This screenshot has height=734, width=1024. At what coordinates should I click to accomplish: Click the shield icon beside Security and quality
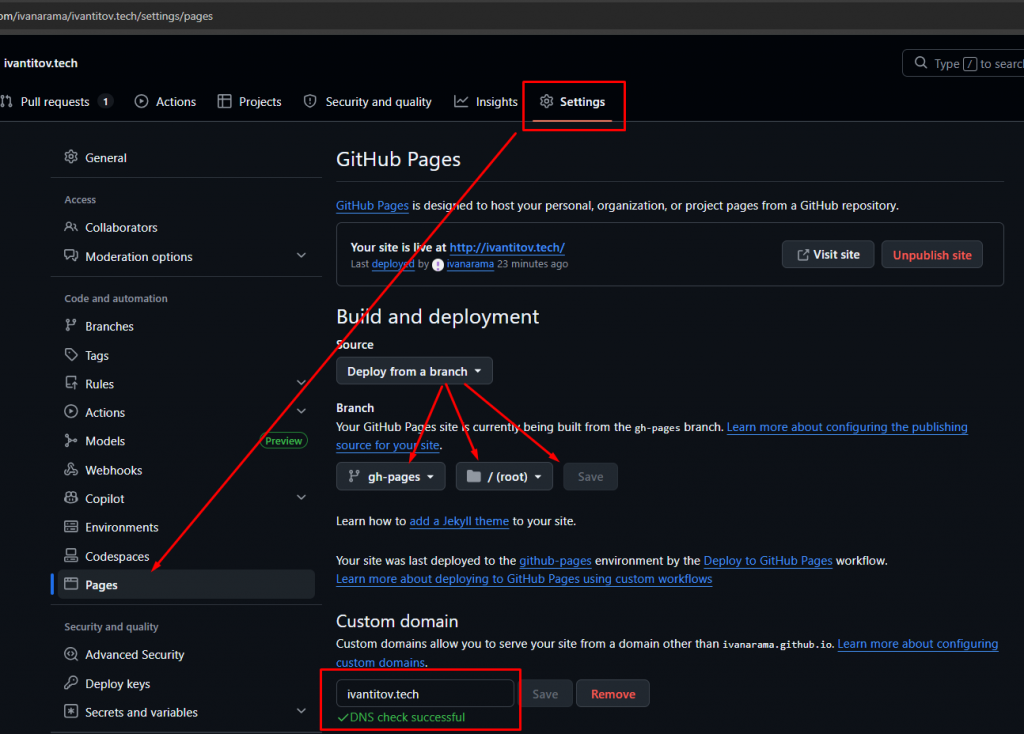[x=310, y=101]
